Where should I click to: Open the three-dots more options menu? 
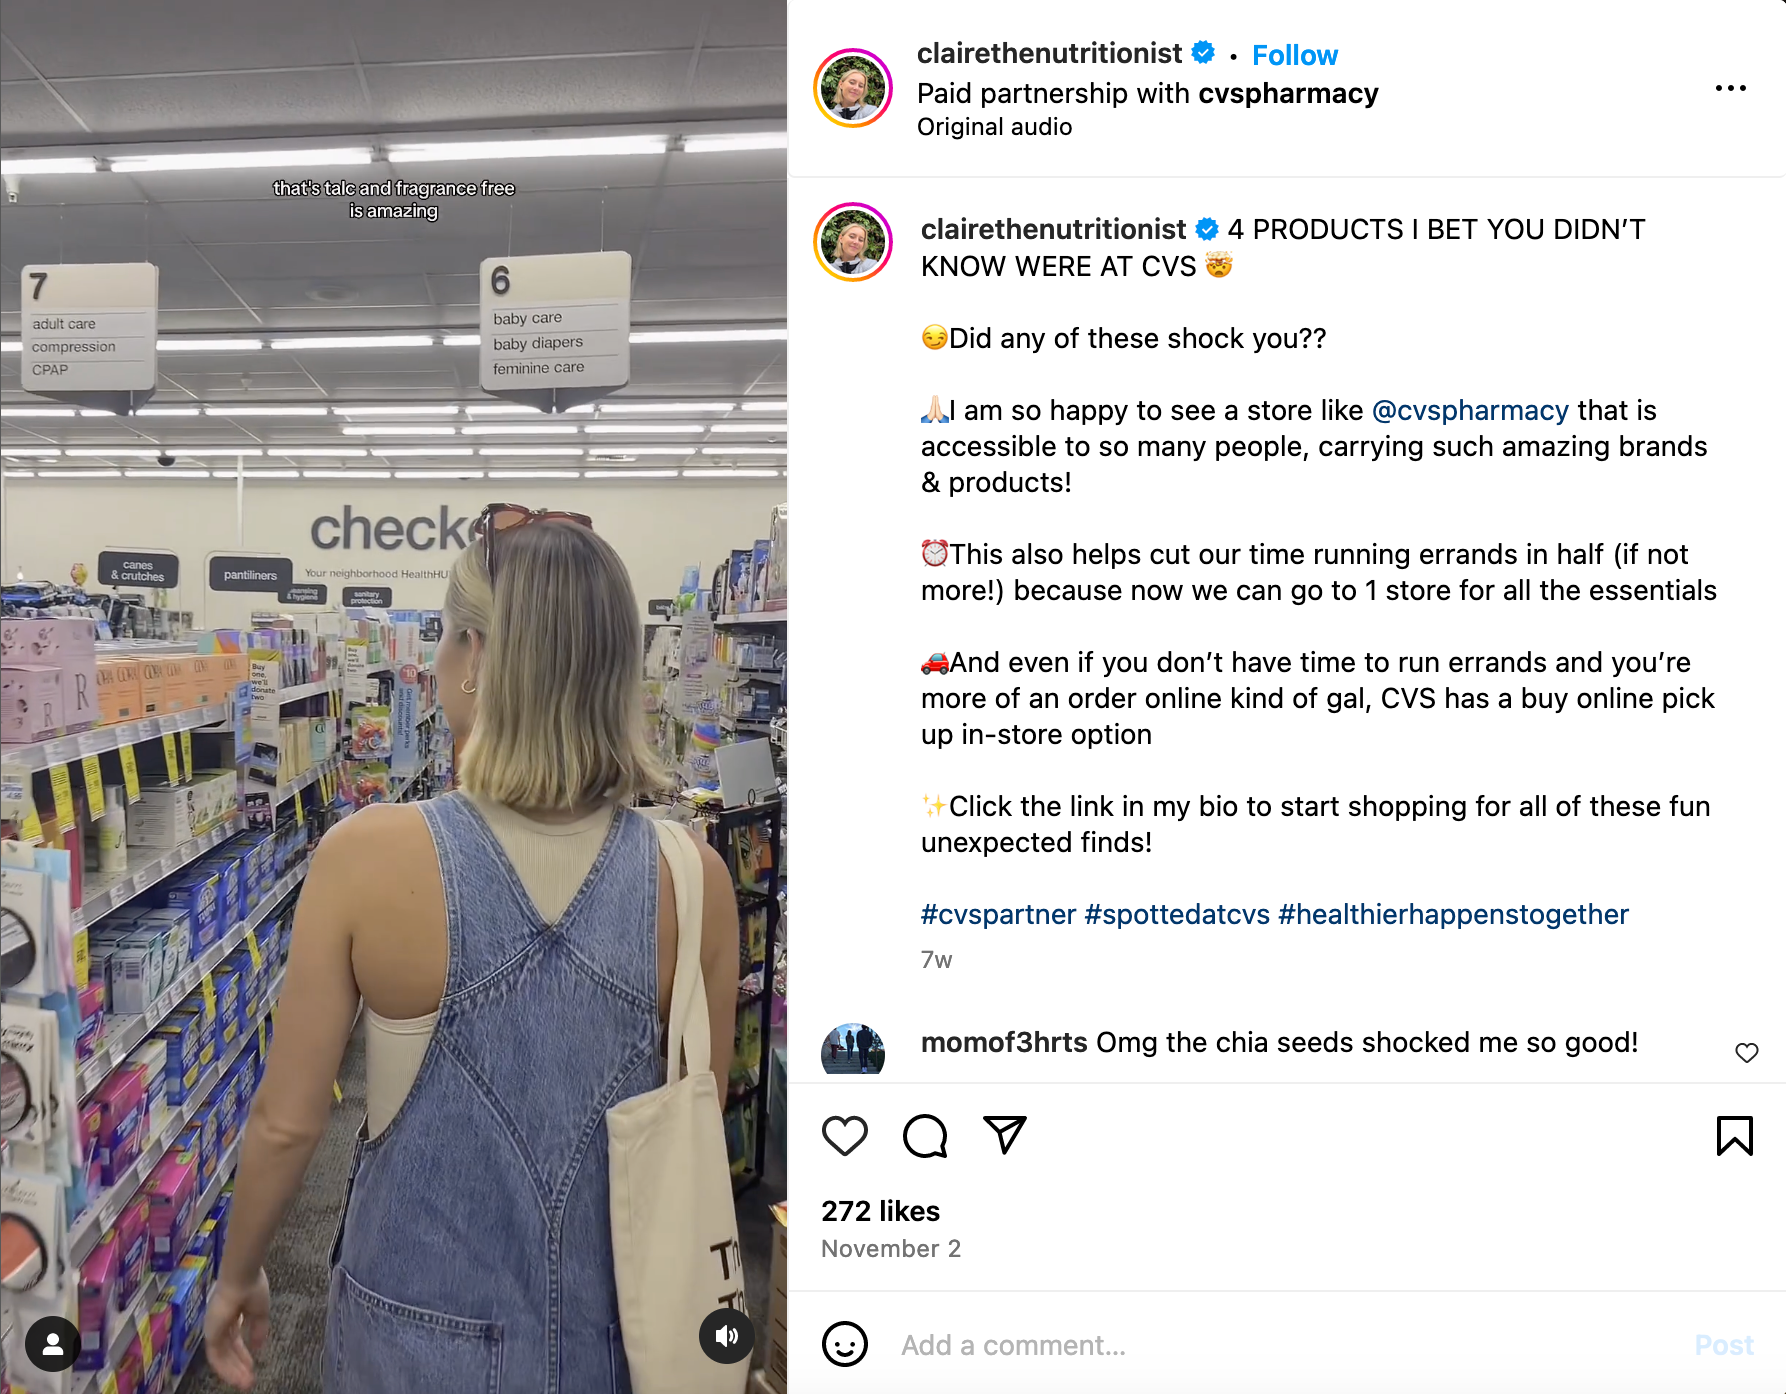click(1731, 88)
